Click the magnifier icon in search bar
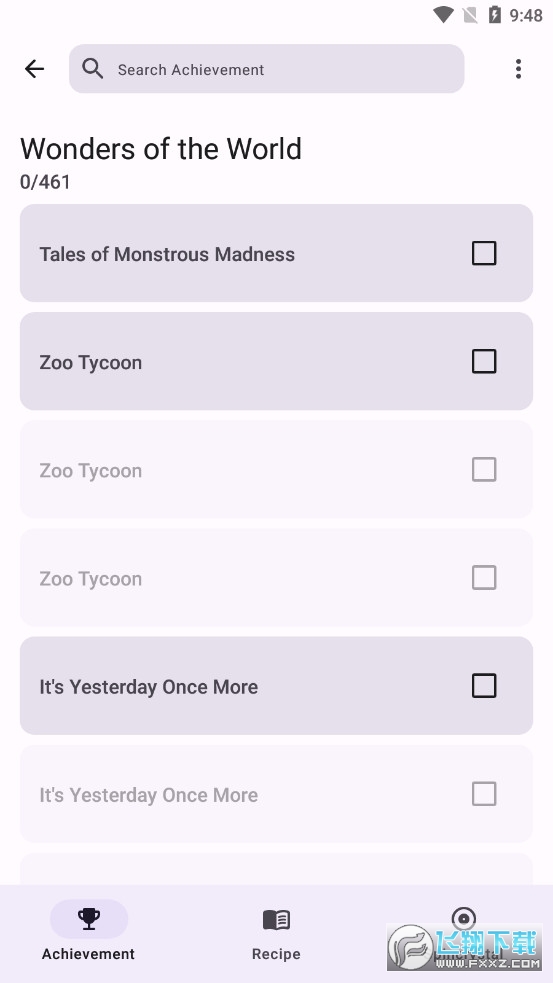The width and height of the screenshot is (553, 983). click(93, 68)
